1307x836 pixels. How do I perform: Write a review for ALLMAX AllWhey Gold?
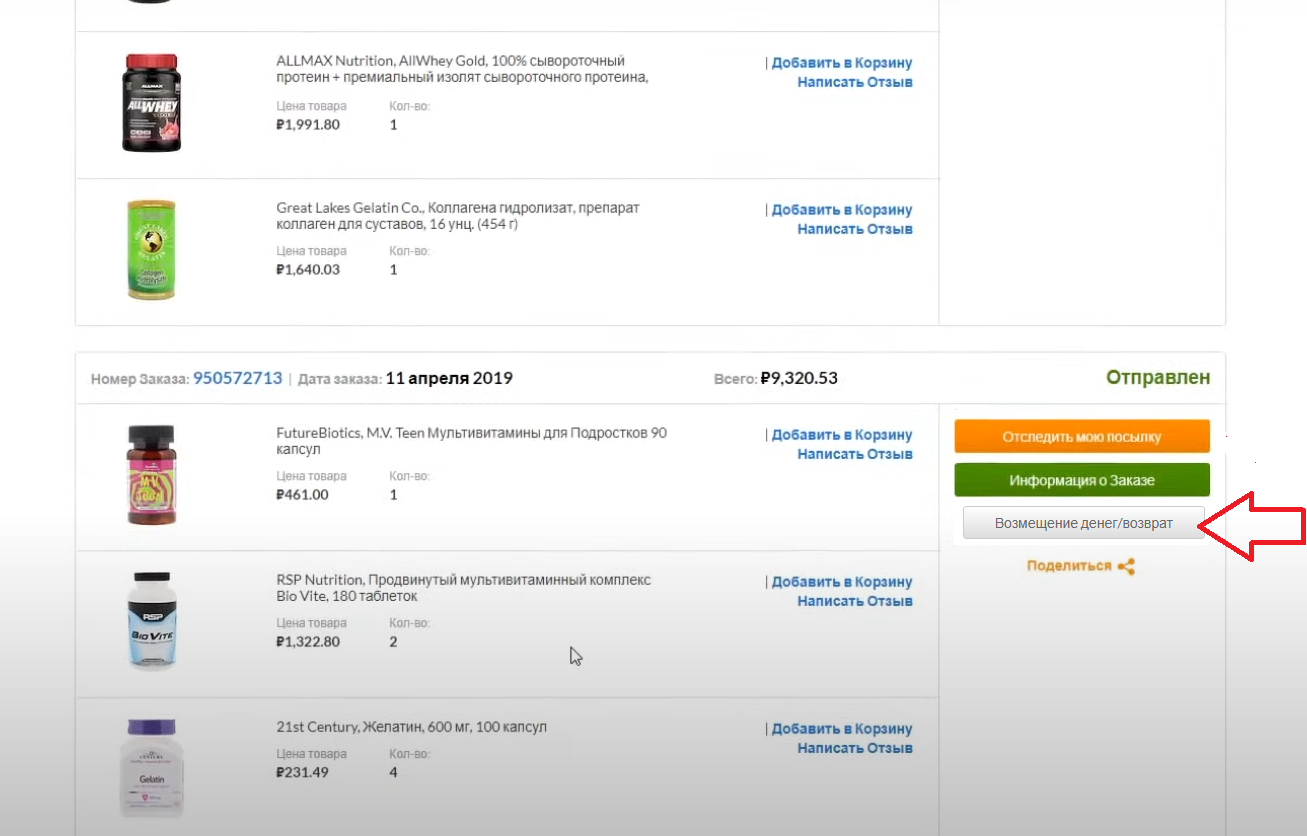tap(855, 82)
